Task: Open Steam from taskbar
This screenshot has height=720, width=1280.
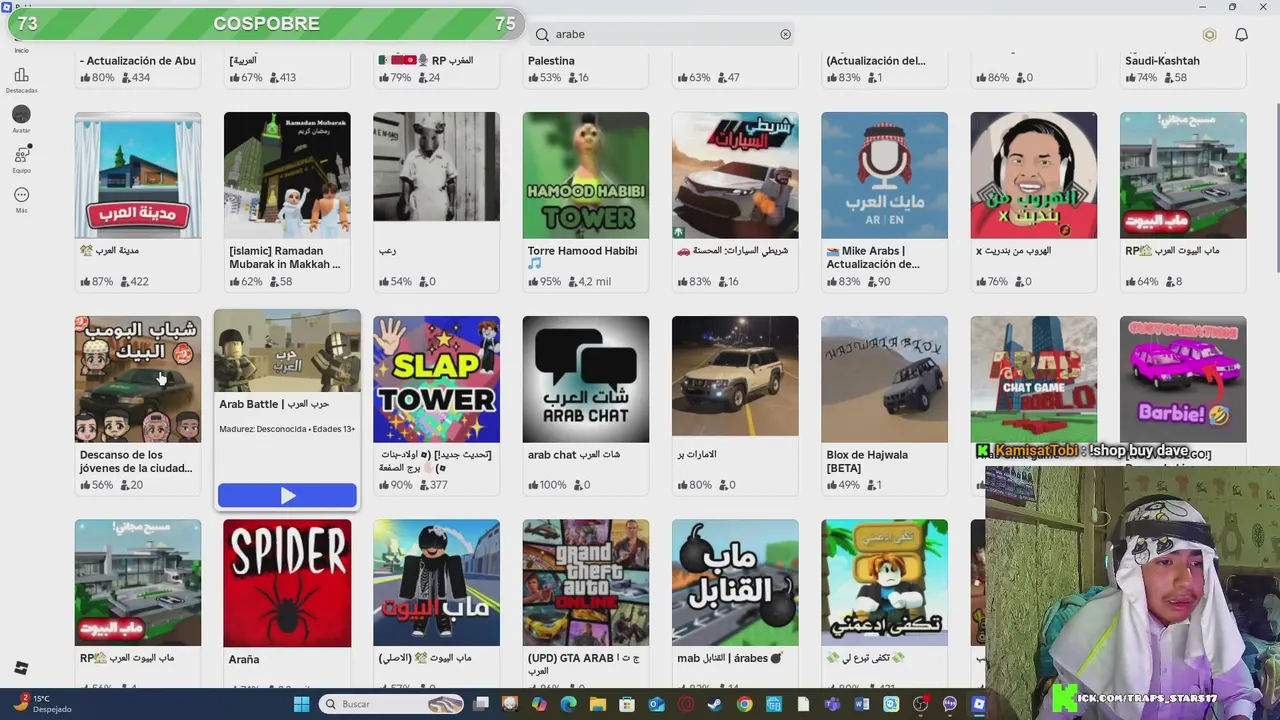Action: pos(714,704)
